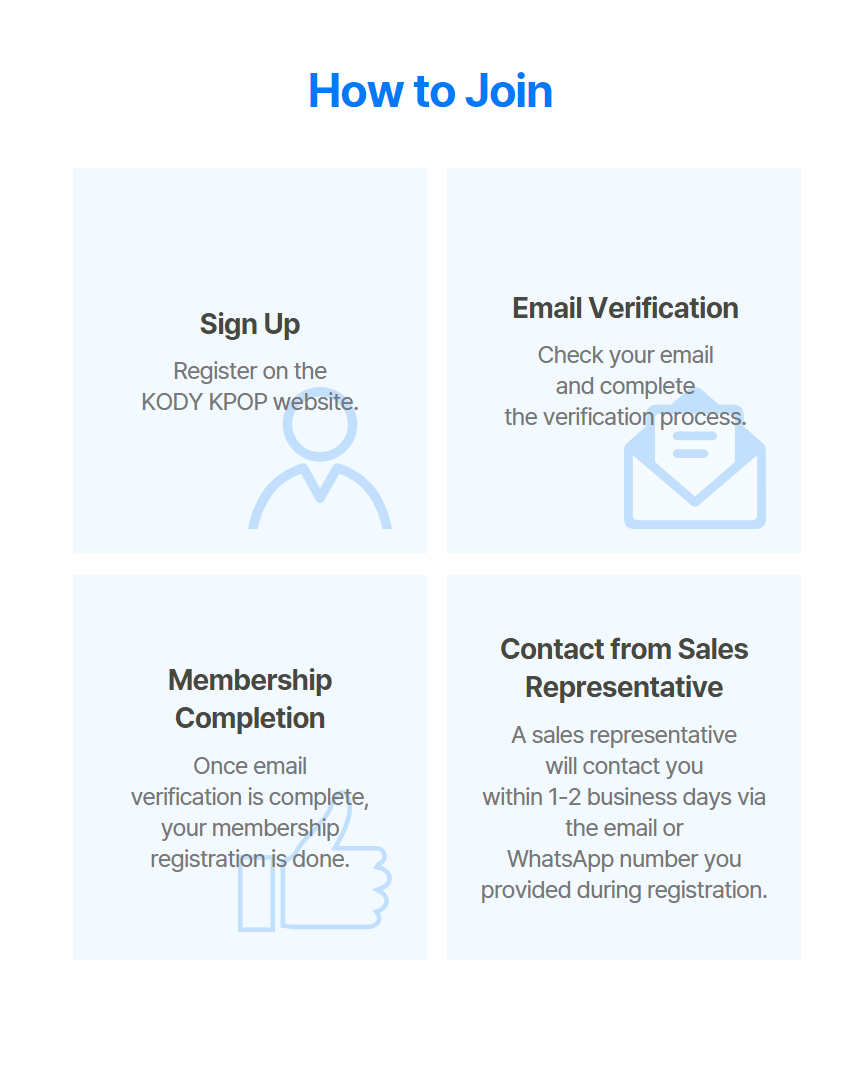Click Contact from Sales Representative heading
This screenshot has height=1080, width=860.
point(625,668)
